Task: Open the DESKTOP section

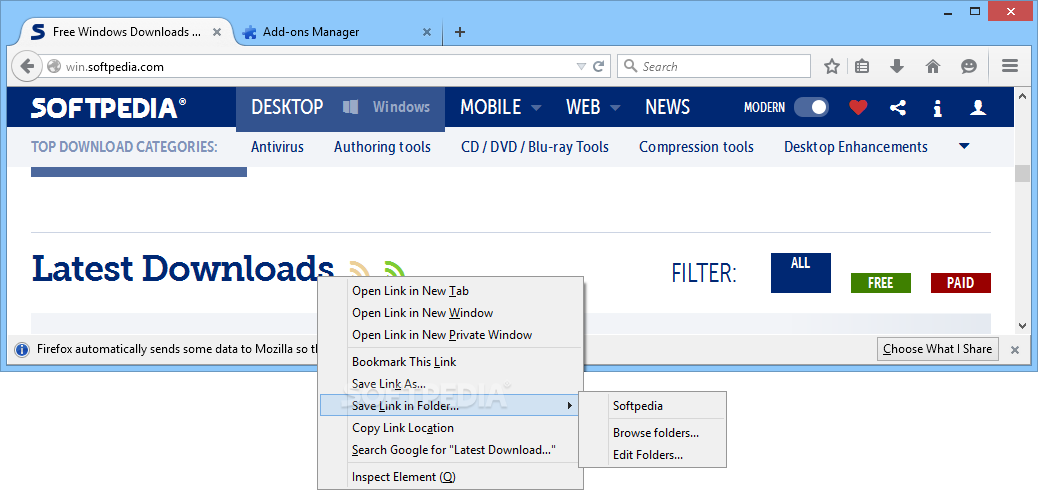Action: point(287,107)
